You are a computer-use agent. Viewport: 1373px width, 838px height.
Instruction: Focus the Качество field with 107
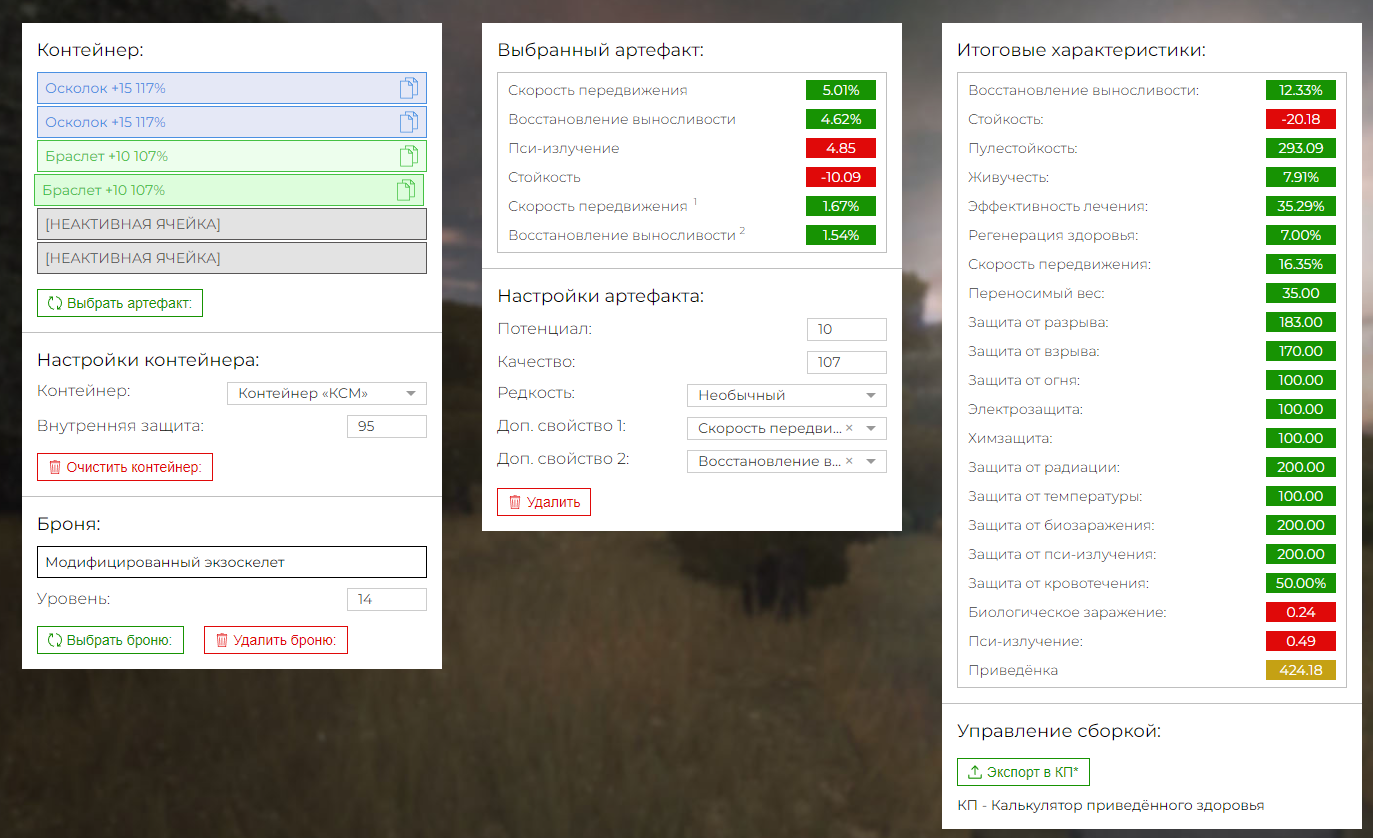pyautogui.click(x=847, y=362)
